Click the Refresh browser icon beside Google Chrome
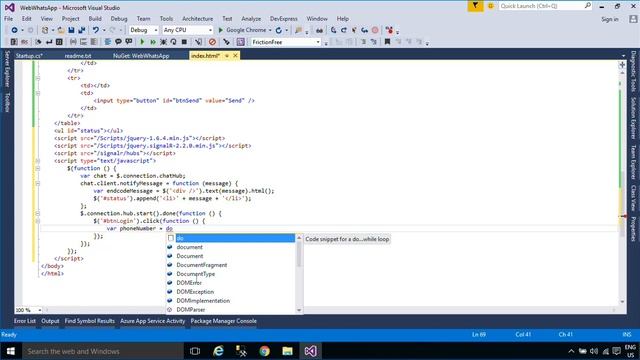This screenshot has height=360, width=640. 279,30
